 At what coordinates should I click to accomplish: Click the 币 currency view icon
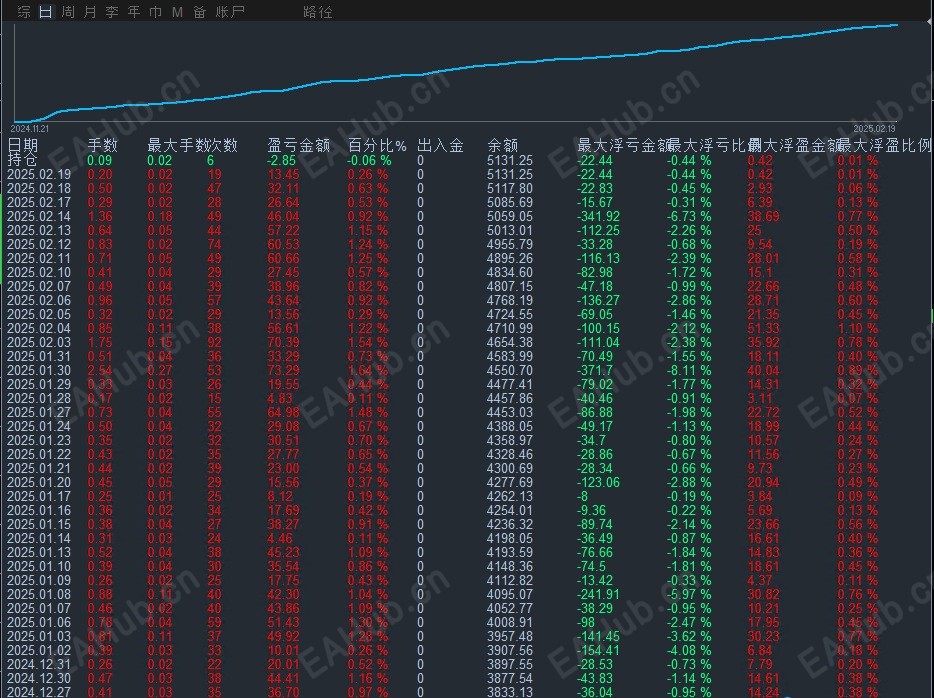[x=155, y=13]
